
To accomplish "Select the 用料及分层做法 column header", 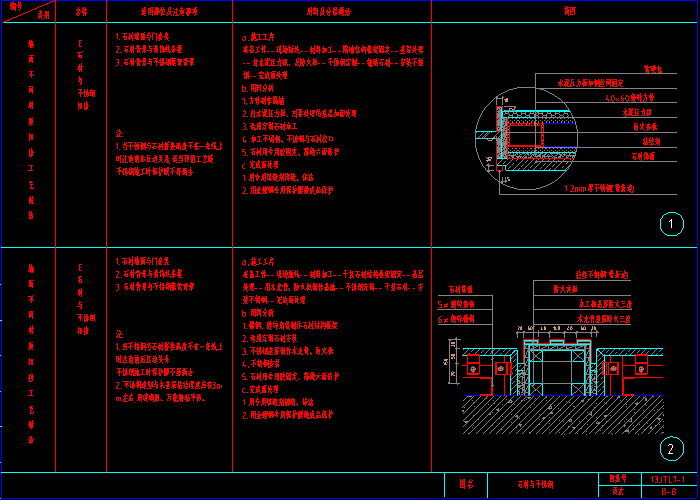I will 329,12.
